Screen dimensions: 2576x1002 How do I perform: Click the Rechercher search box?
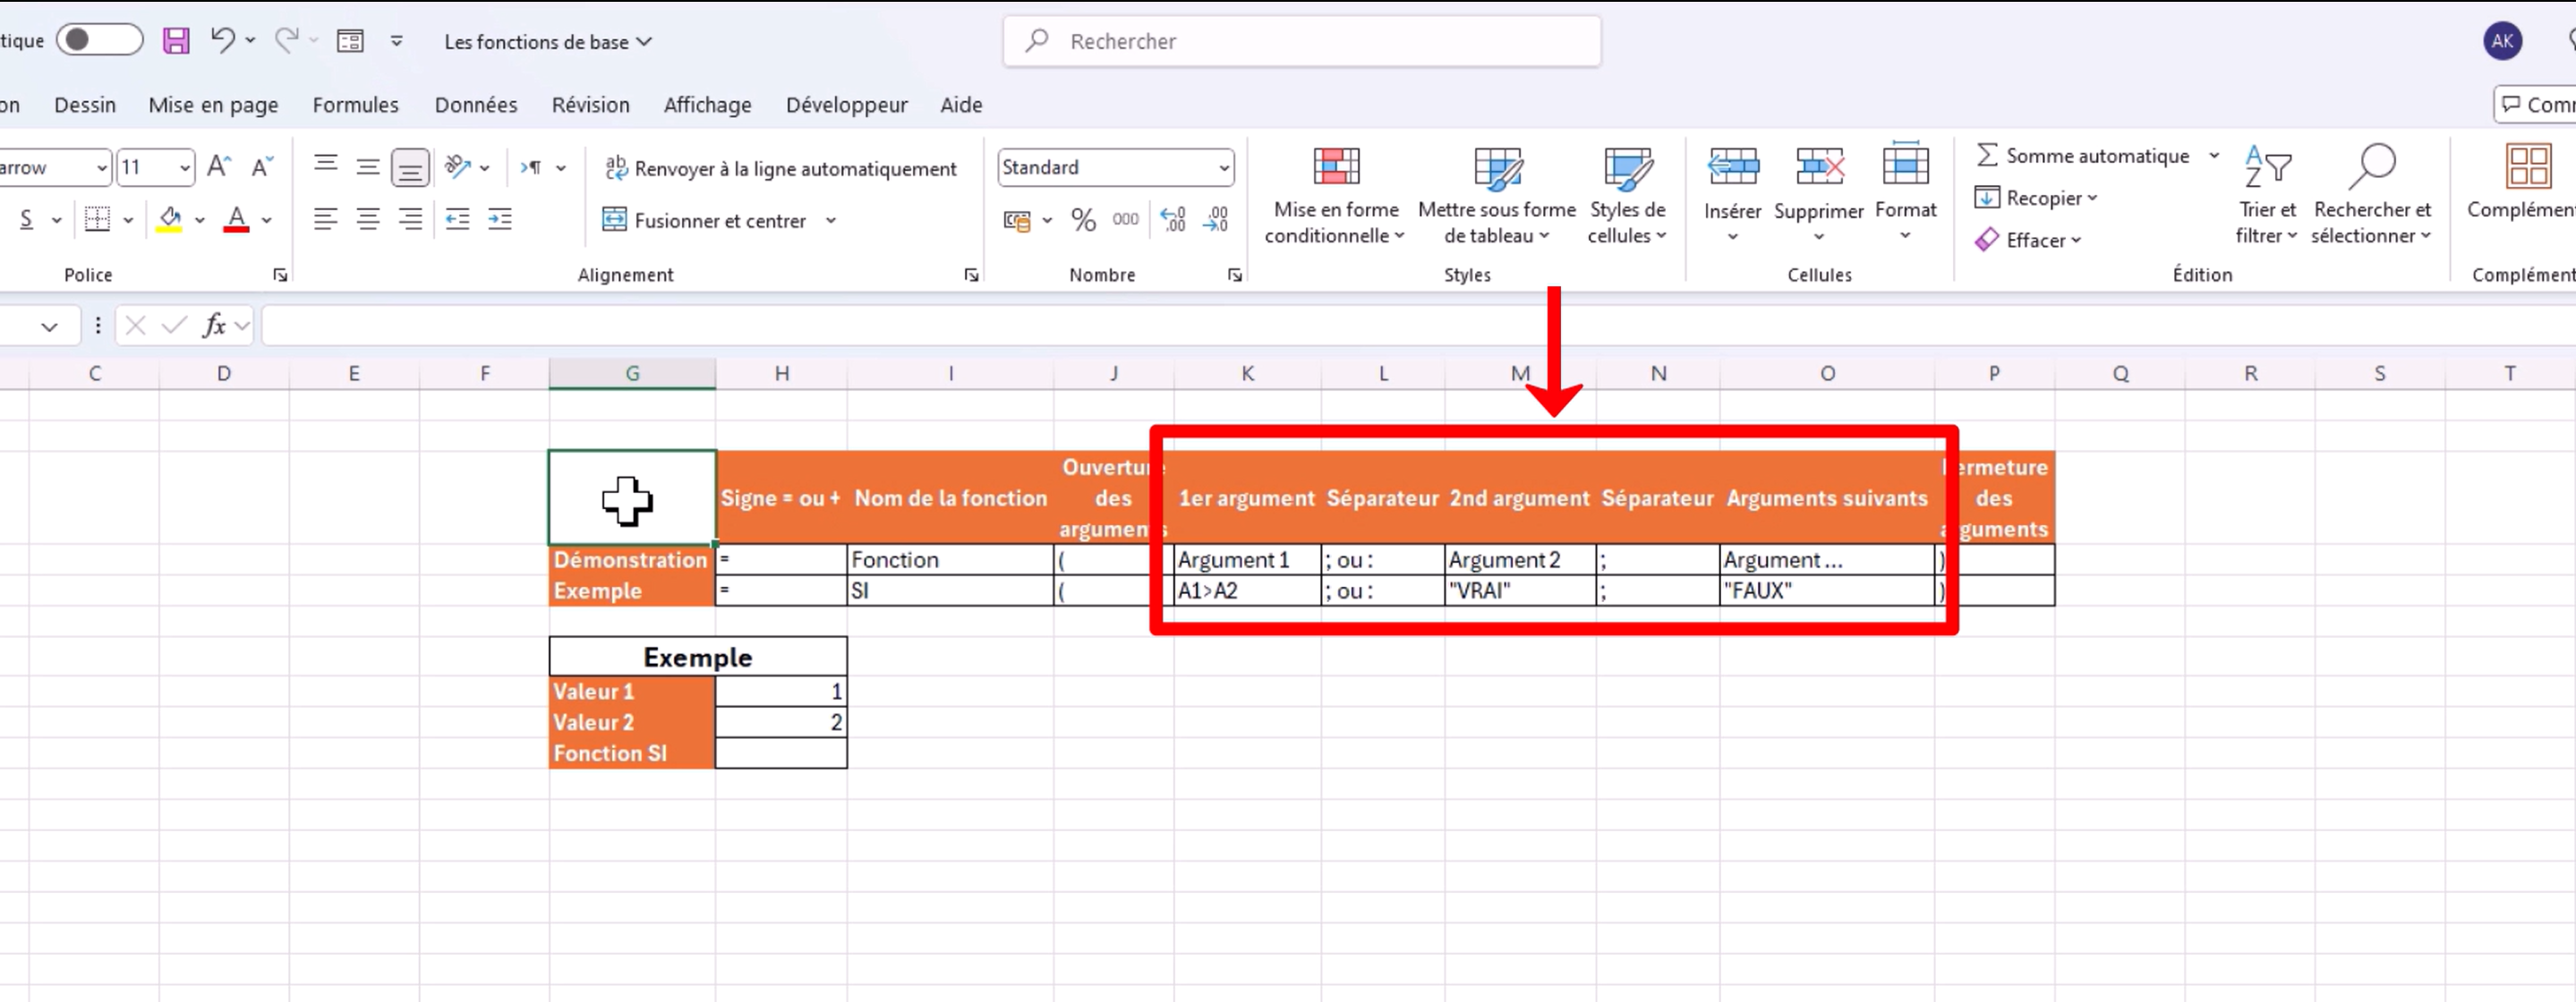[x=1301, y=41]
